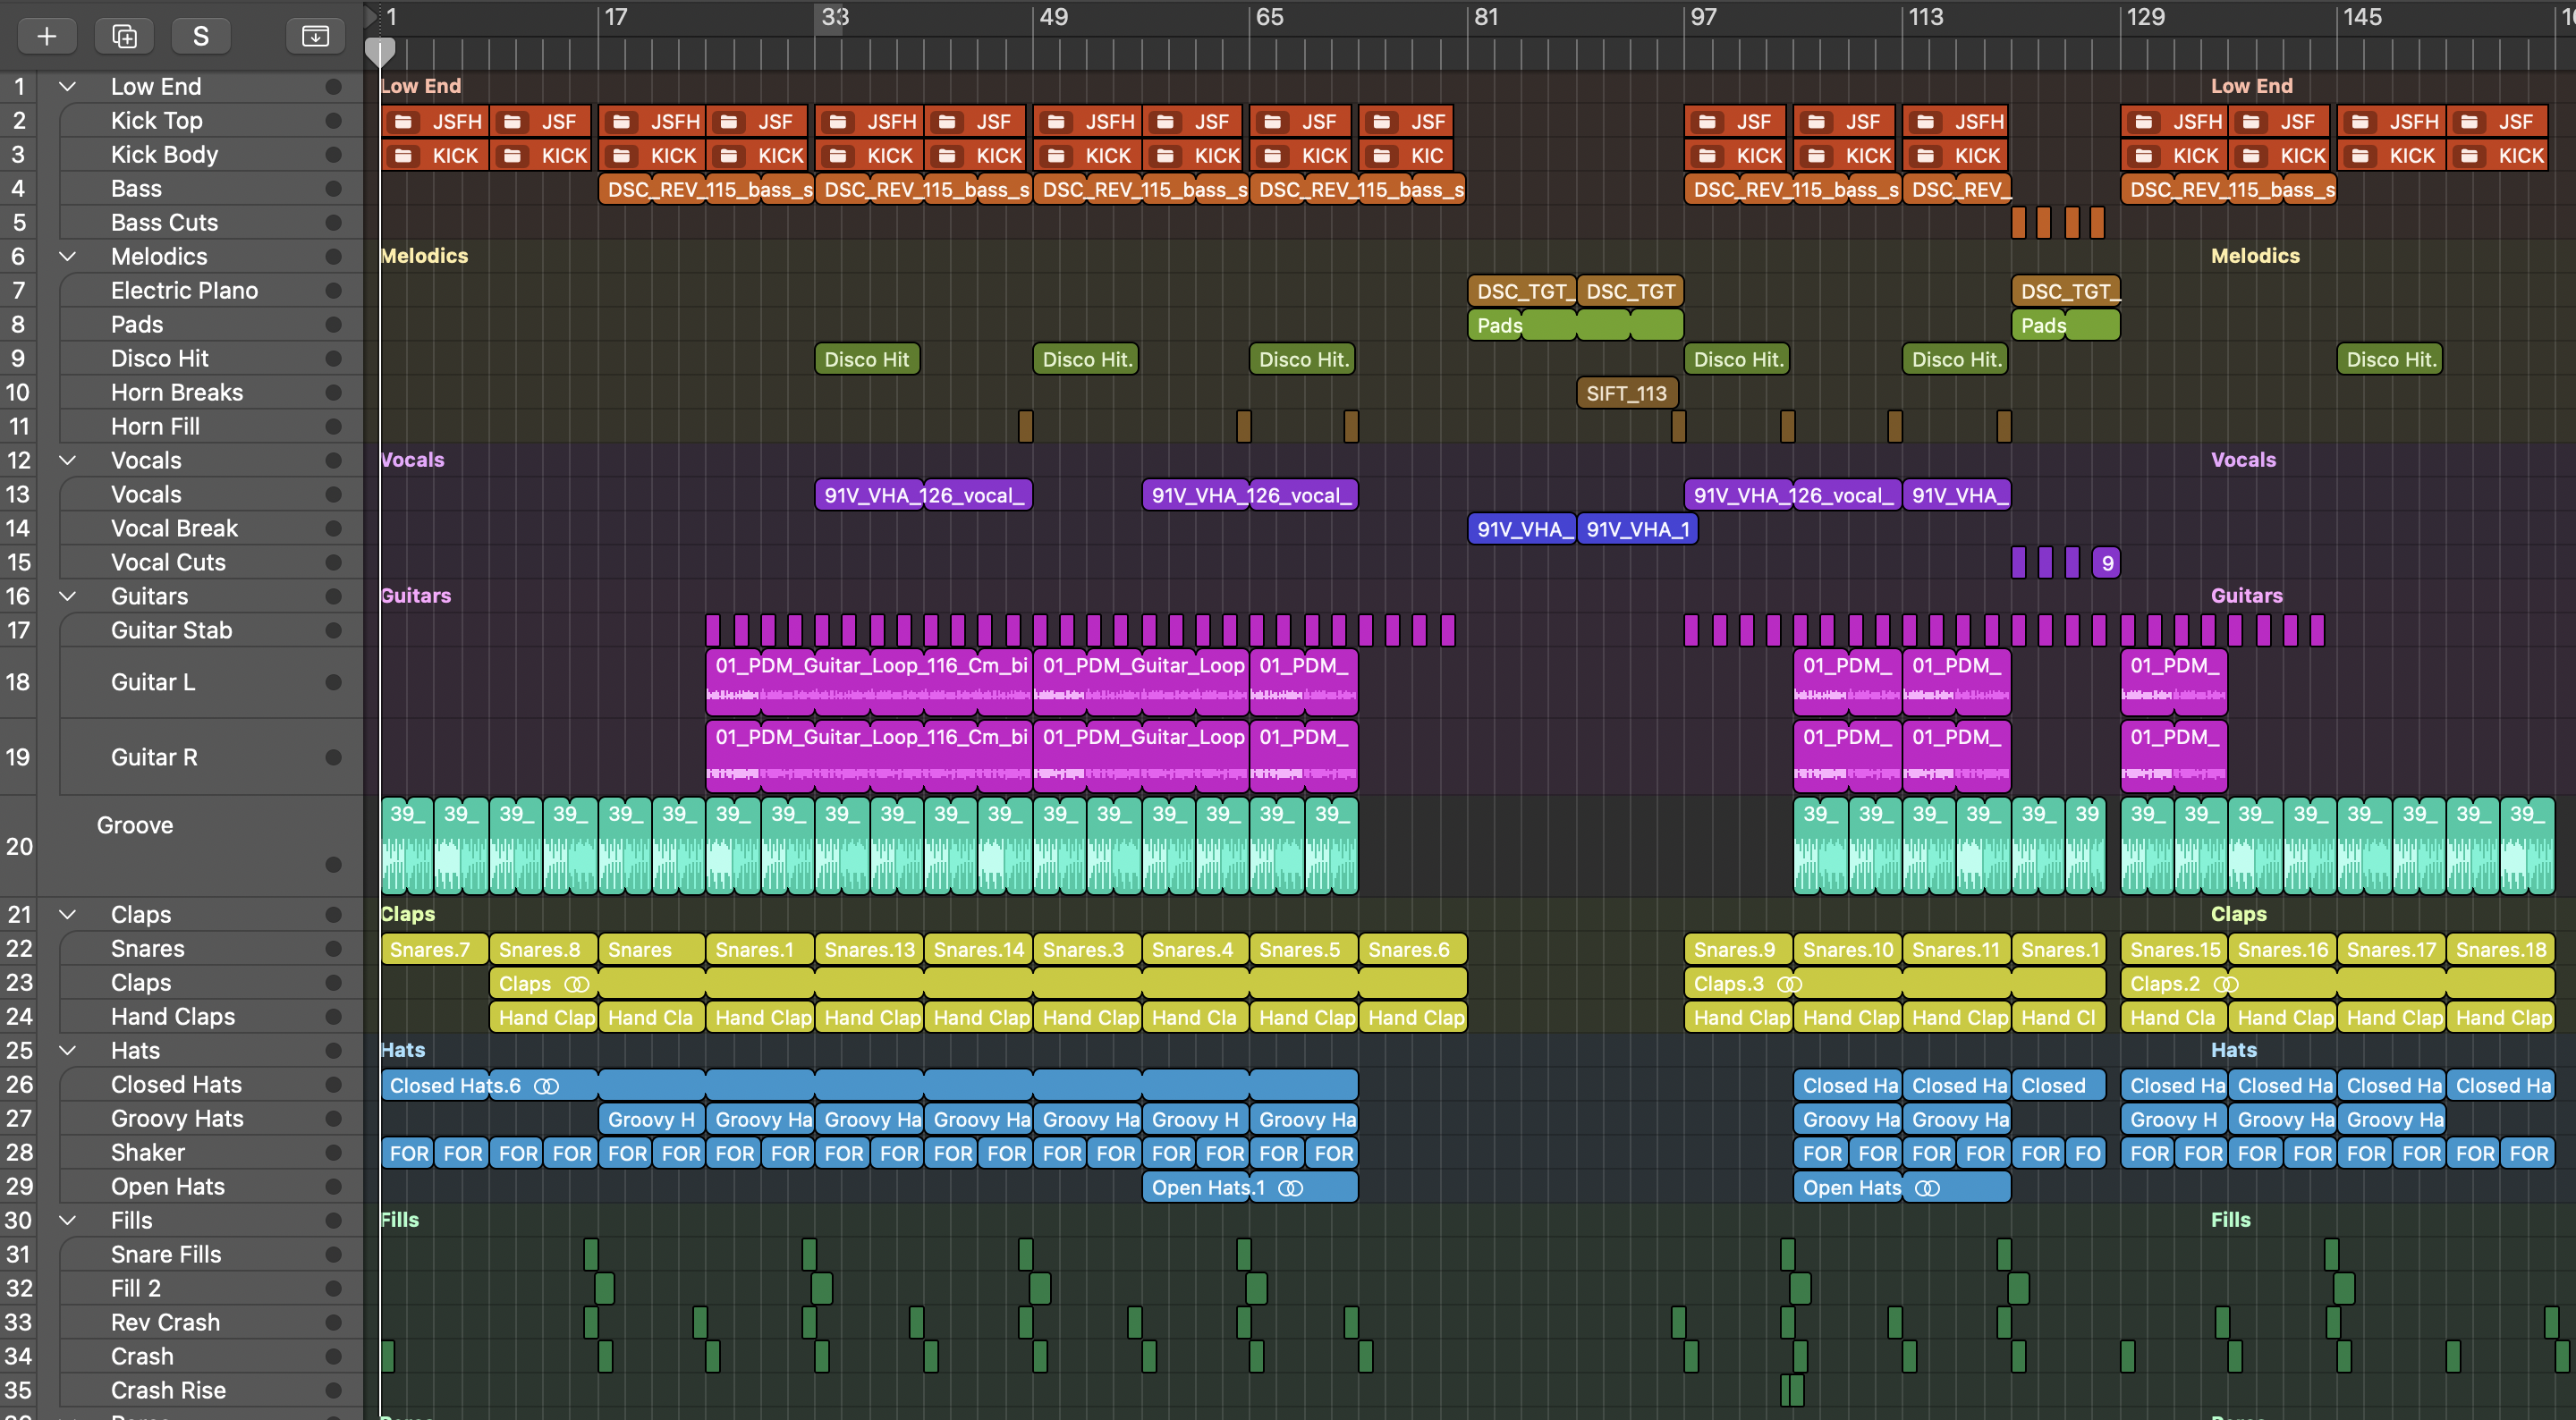Collapse the Hats track stack
2576x1420 pixels.
67,1051
